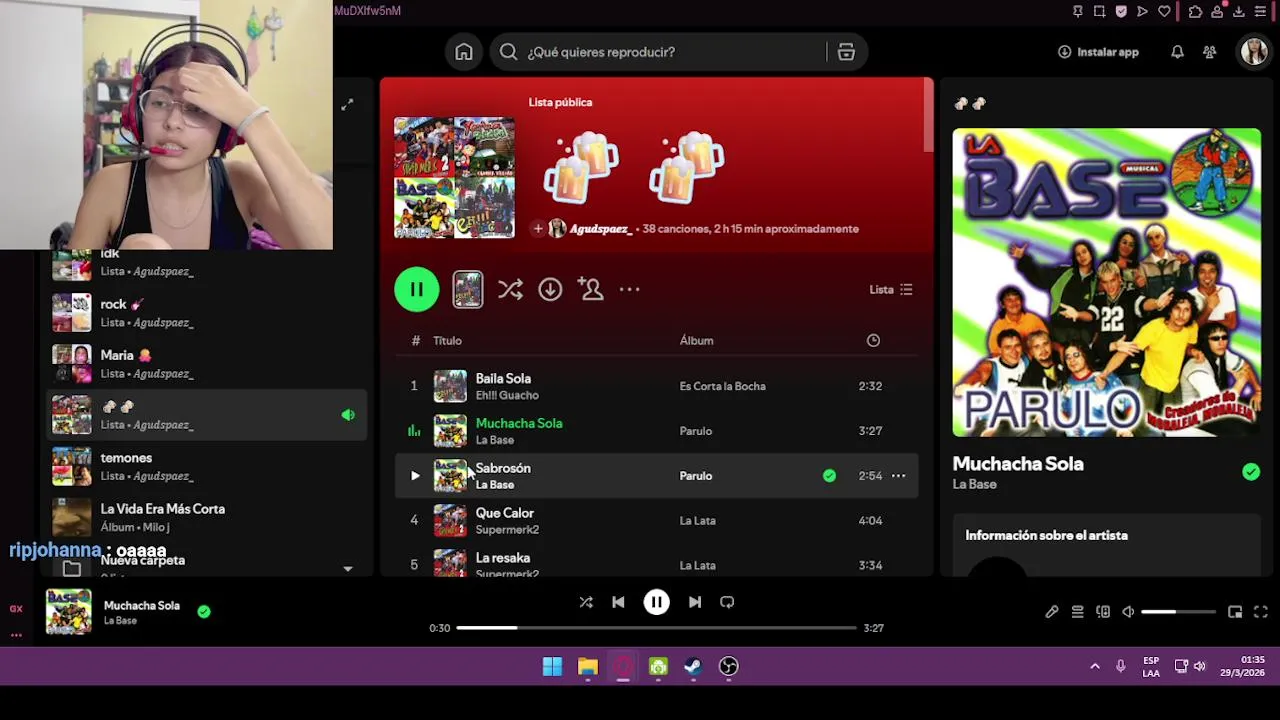1280x720 pixels.
Task: Open album La Lata on Que Calor row
Action: pyautogui.click(x=697, y=521)
